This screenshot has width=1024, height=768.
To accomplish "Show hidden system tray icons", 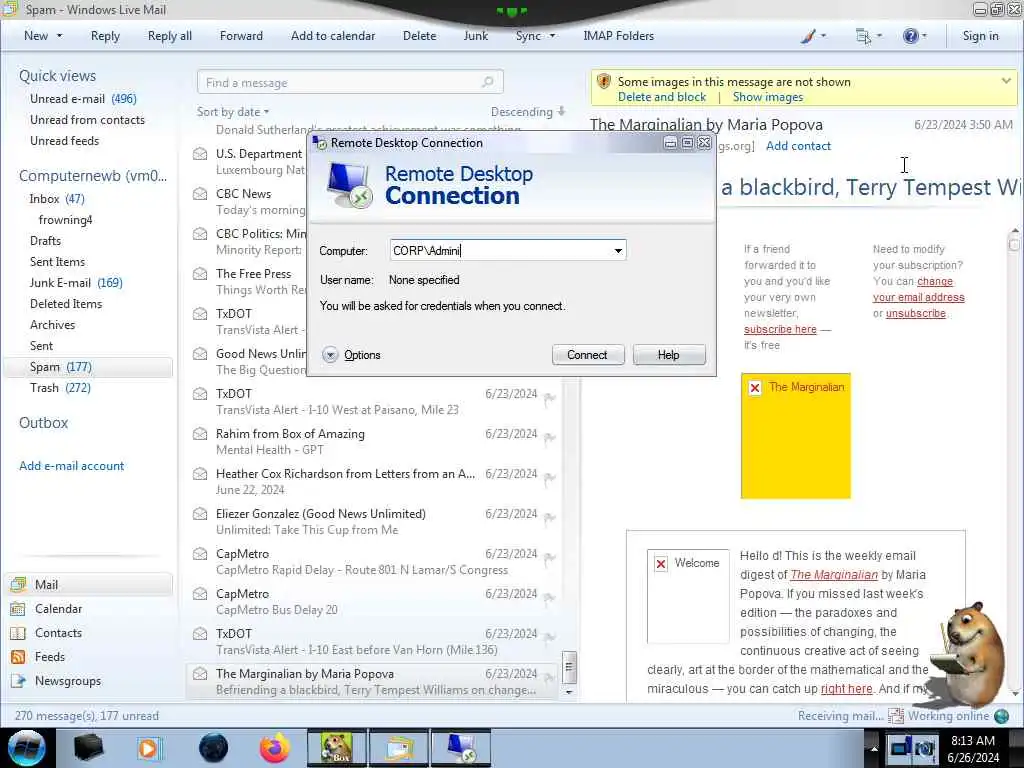I will [873, 748].
